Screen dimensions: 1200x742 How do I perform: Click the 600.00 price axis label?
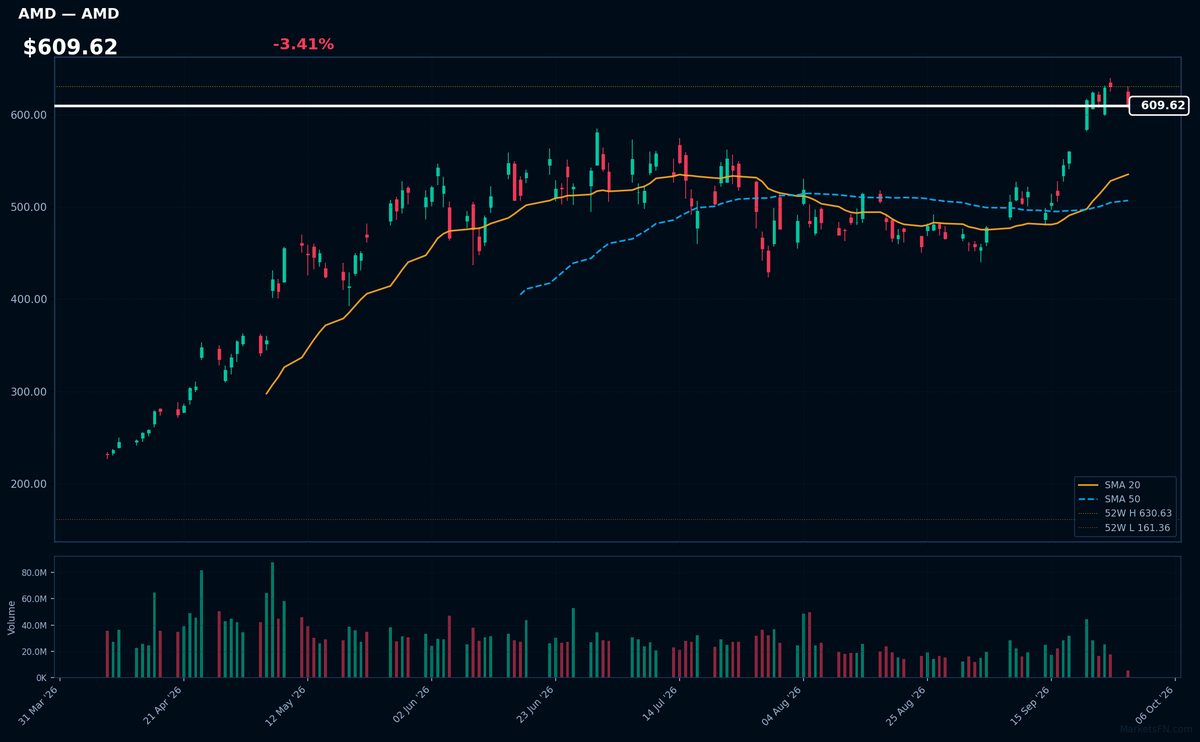(x=28, y=115)
